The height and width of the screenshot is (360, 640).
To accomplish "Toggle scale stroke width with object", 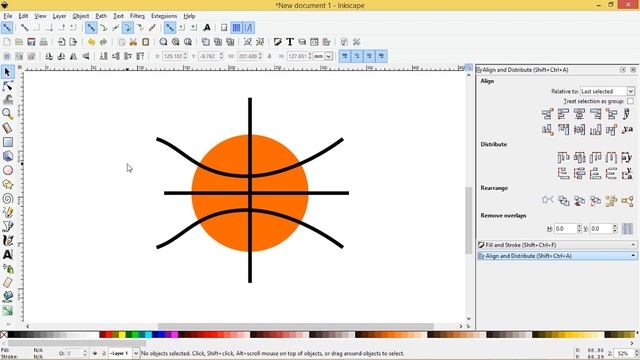I will (345, 56).
